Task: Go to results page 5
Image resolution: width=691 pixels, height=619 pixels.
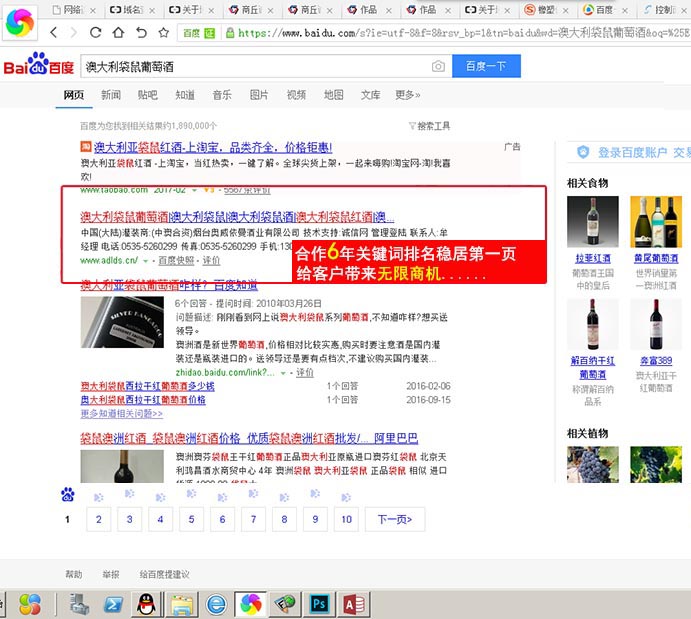Action: click(x=191, y=519)
